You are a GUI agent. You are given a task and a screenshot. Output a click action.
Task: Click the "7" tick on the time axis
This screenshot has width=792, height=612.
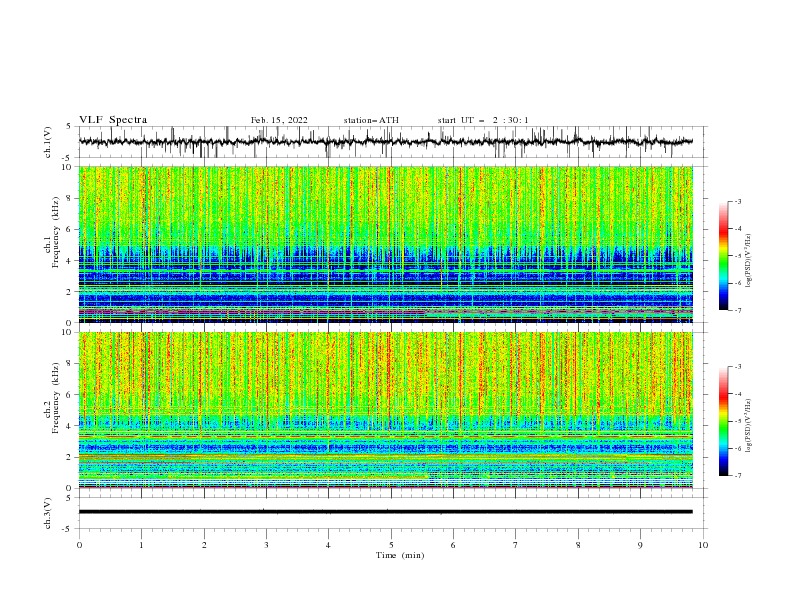click(516, 545)
